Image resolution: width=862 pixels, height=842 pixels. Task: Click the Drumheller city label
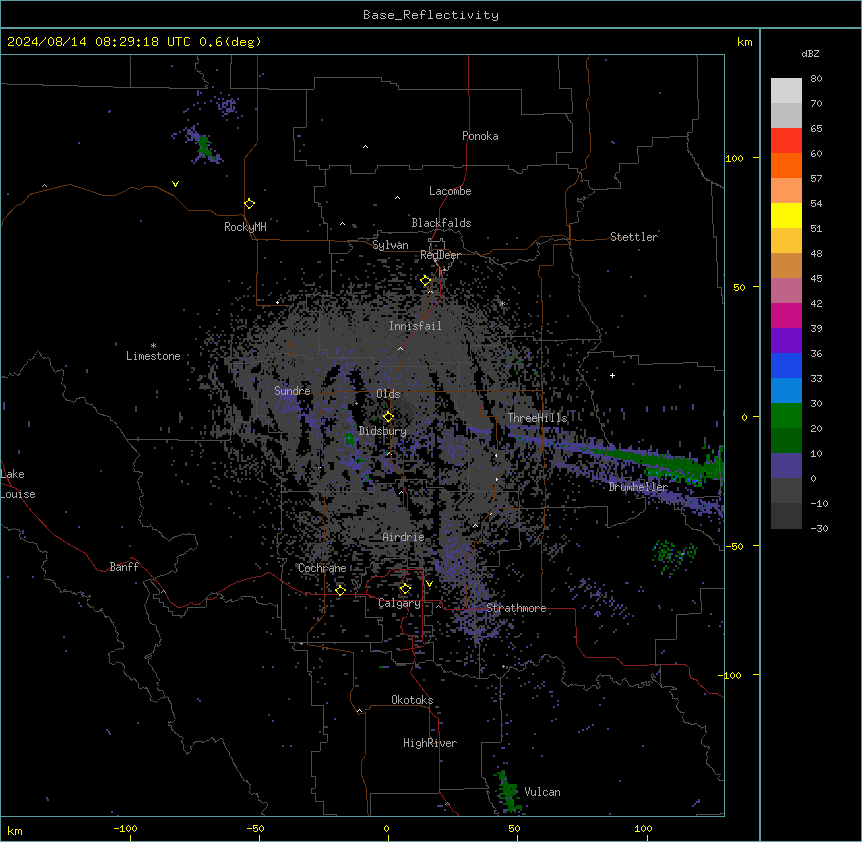638,486
